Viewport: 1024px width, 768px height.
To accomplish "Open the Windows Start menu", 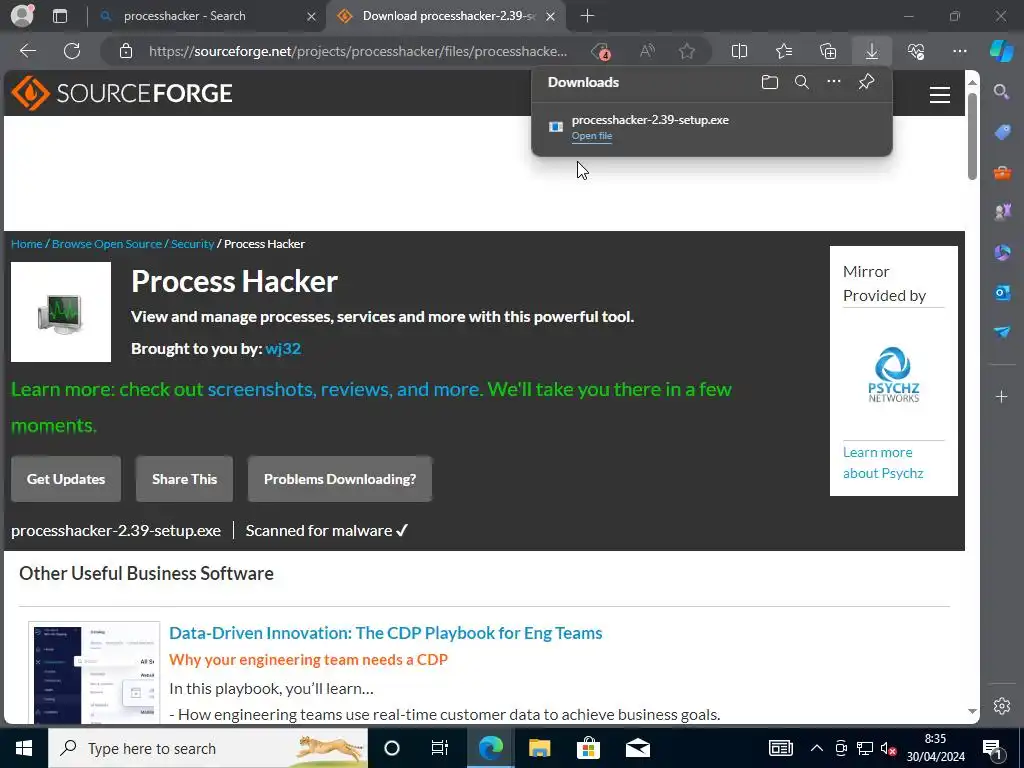I will (24, 748).
